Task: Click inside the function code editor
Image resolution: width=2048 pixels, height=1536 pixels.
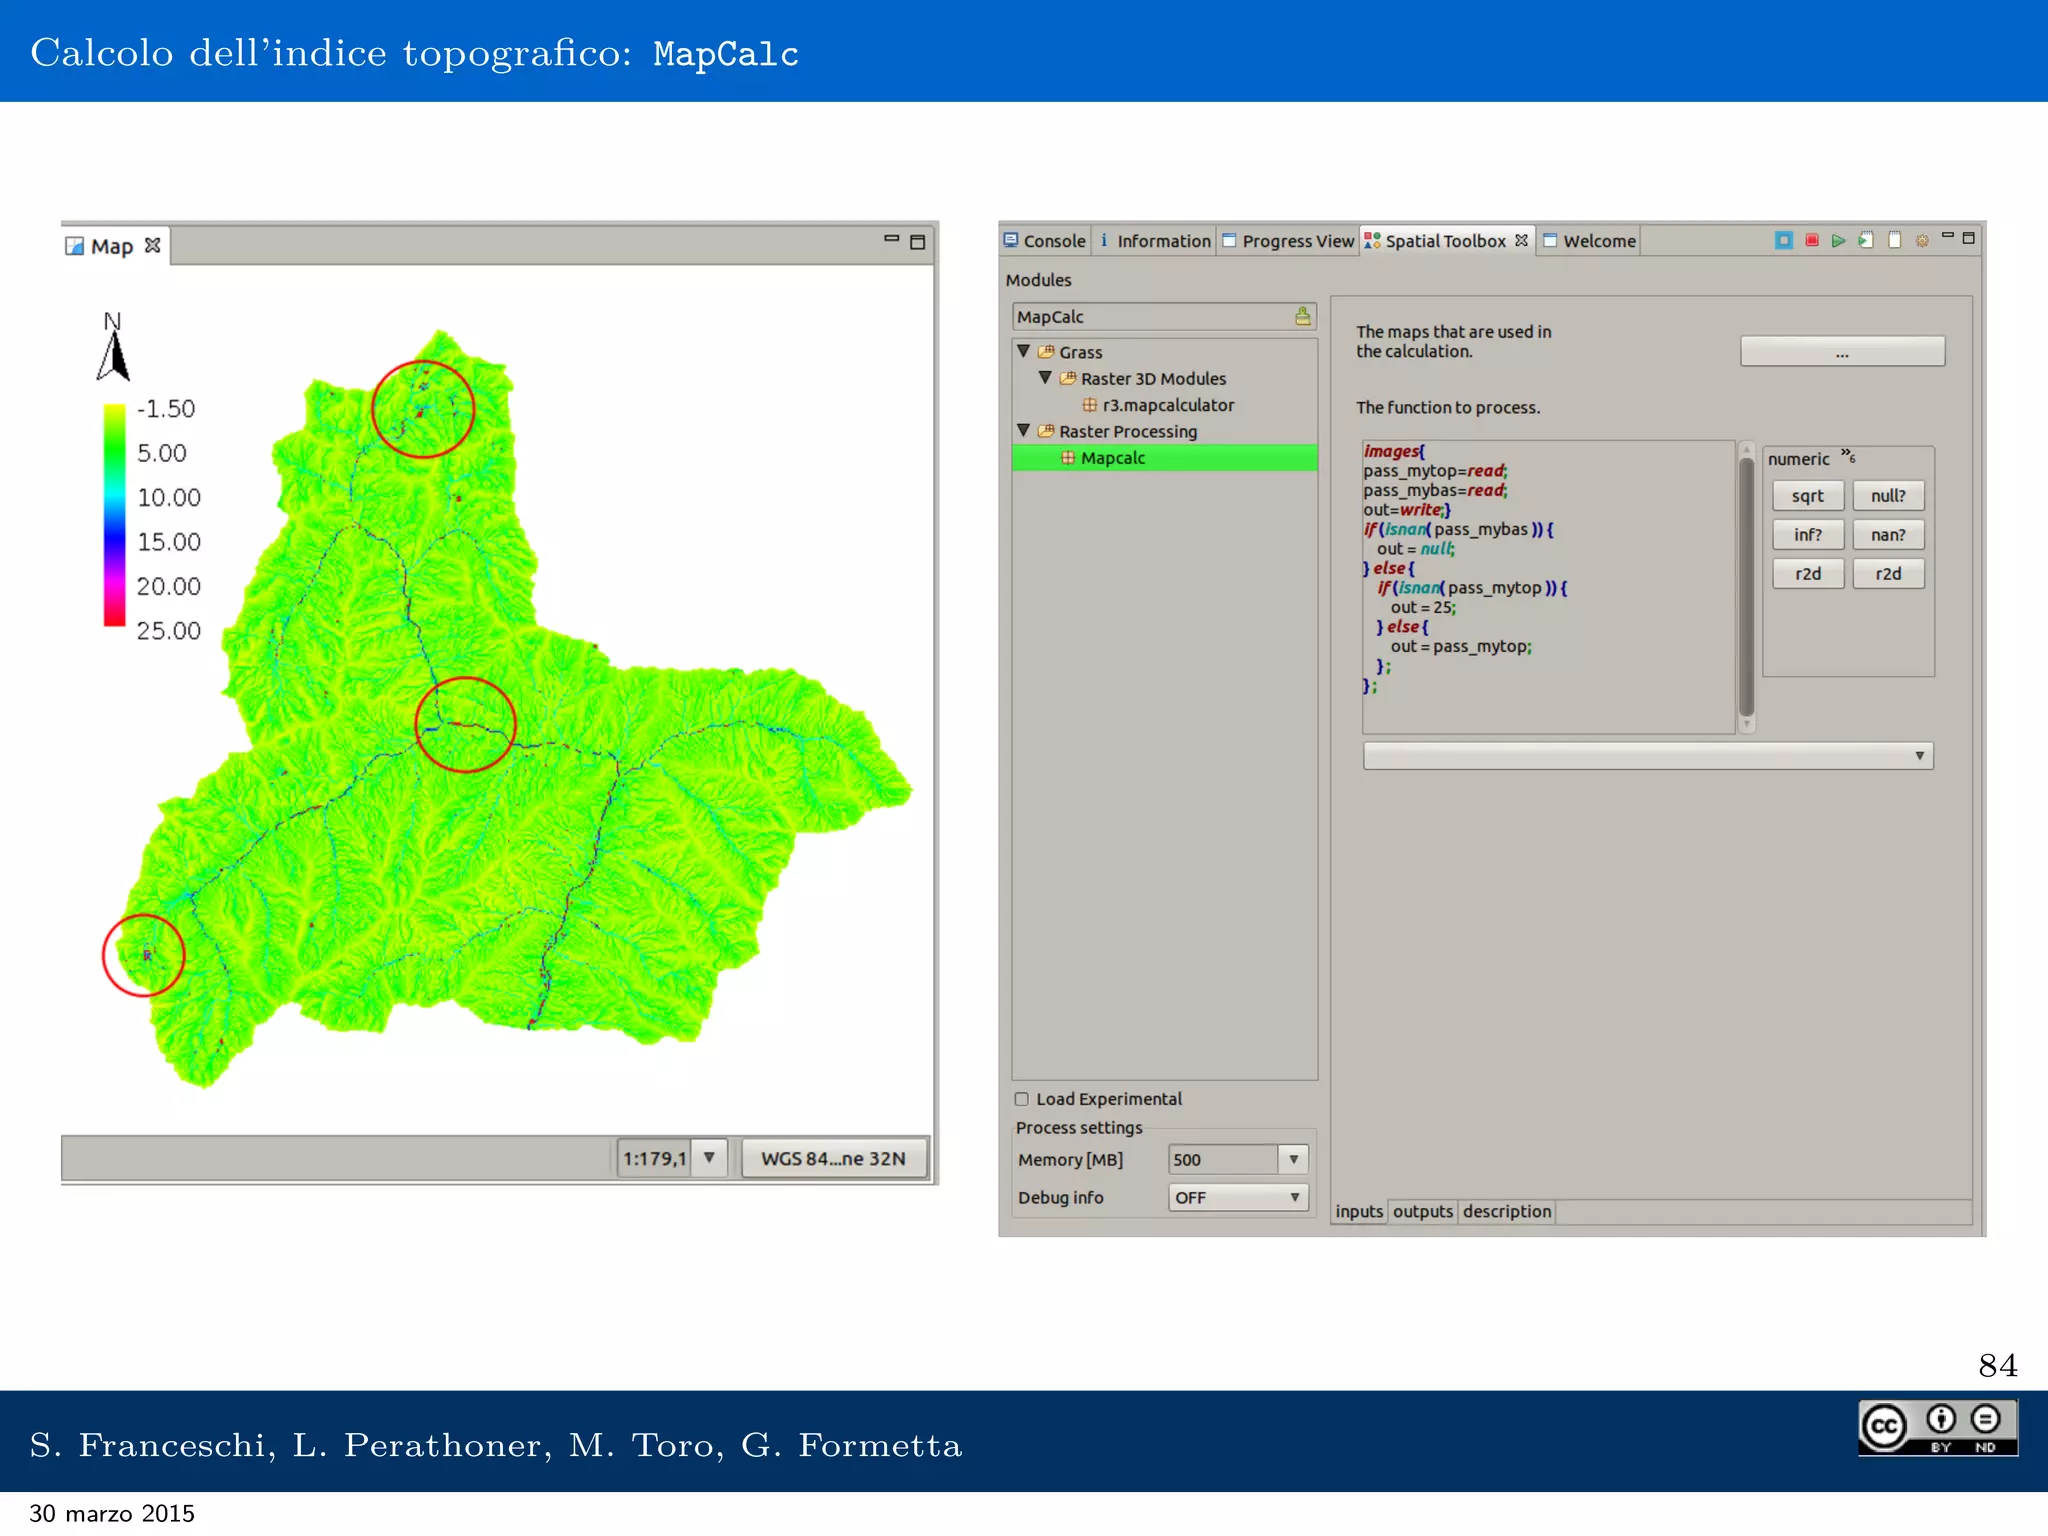Action: pyautogui.click(x=1548, y=587)
